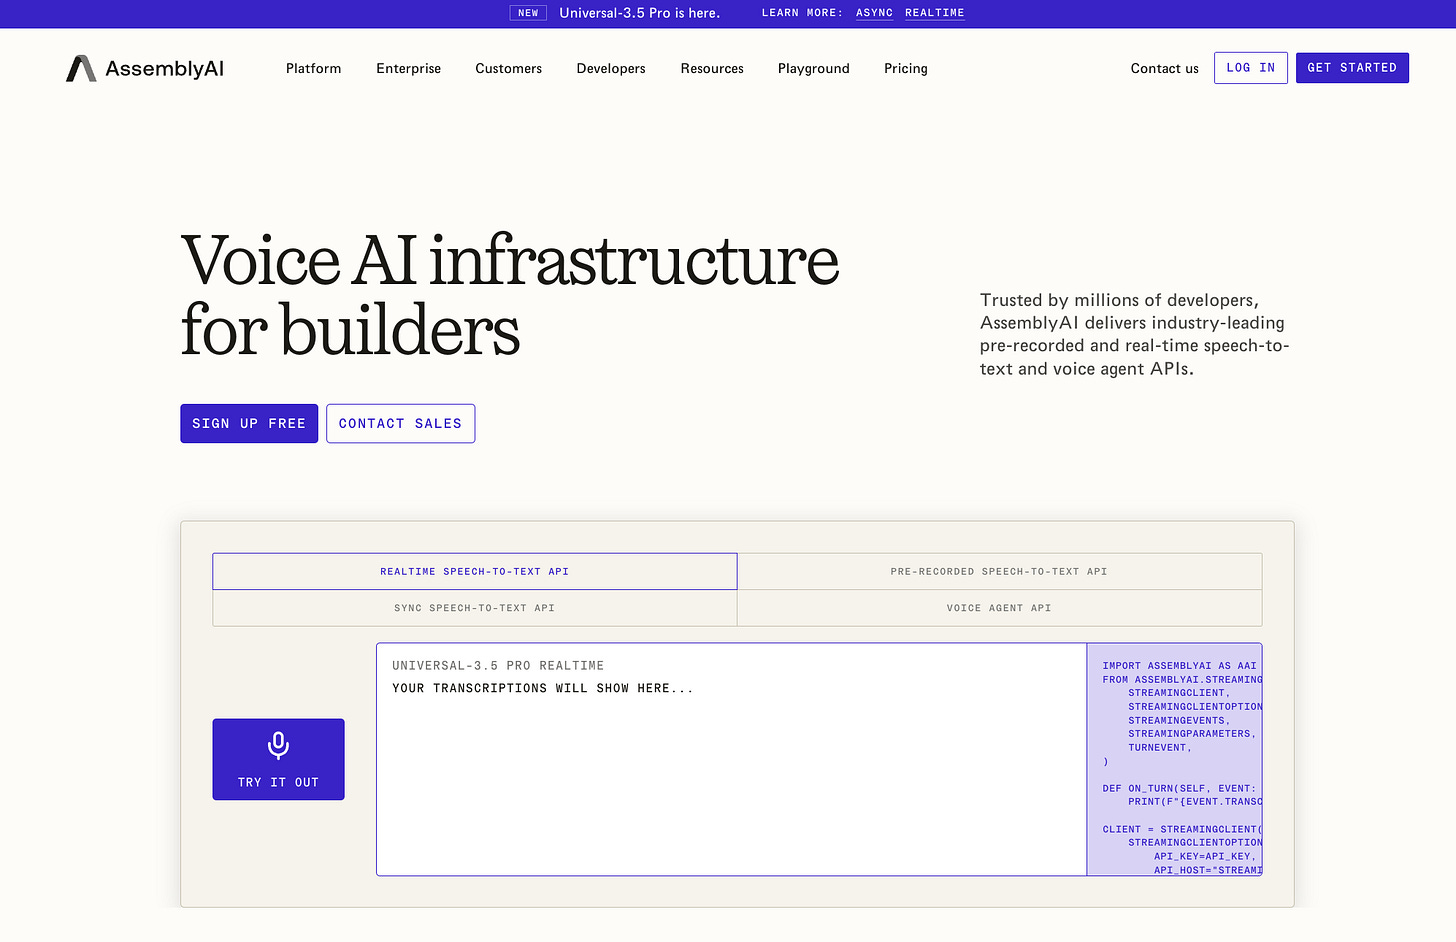
Task: Open the Platform menu
Action: click(314, 68)
